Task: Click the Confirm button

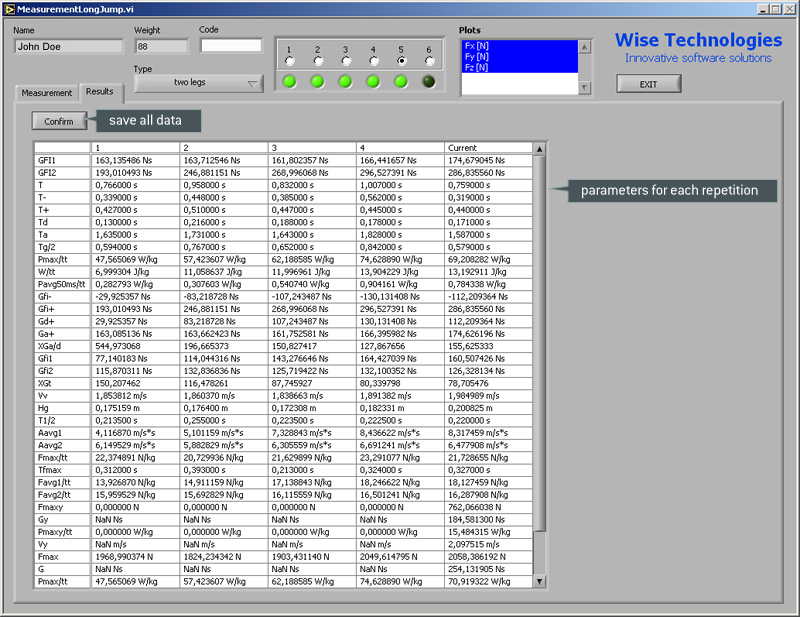Action: point(59,121)
